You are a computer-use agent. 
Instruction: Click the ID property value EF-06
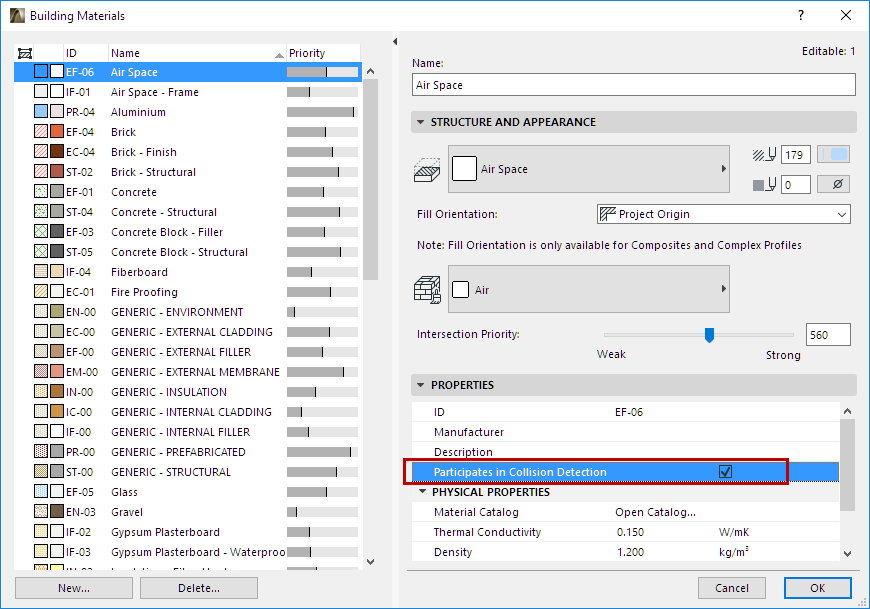click(x=629, y=412)
